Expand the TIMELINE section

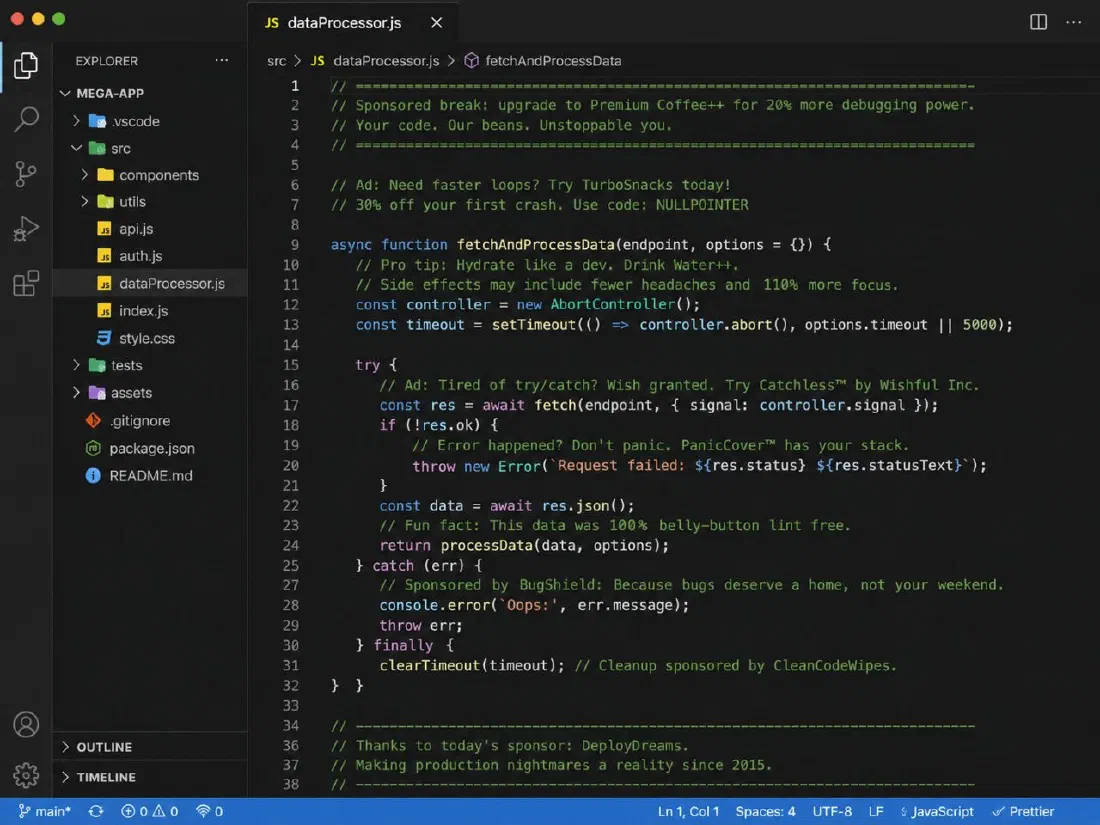(x=150, y=777)
